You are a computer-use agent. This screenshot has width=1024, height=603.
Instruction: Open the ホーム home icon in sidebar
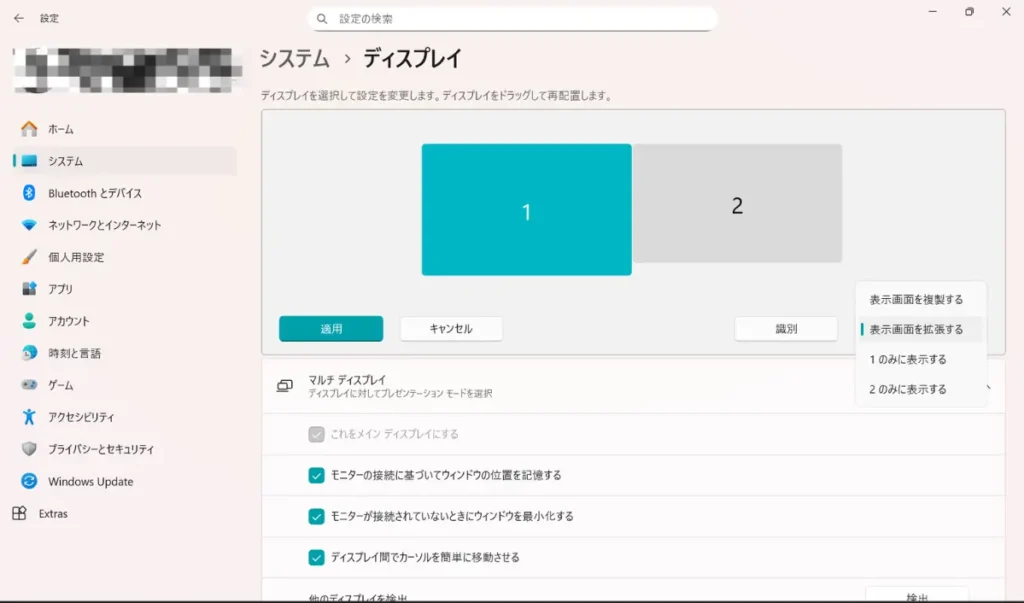29,129
